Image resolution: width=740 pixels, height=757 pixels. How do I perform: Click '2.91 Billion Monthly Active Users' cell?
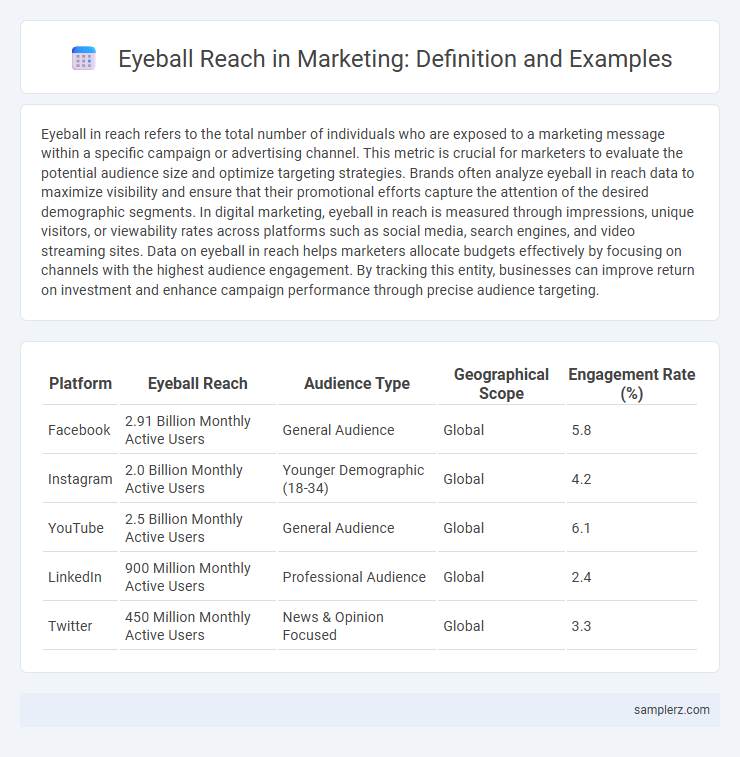[x=188, y=430]
